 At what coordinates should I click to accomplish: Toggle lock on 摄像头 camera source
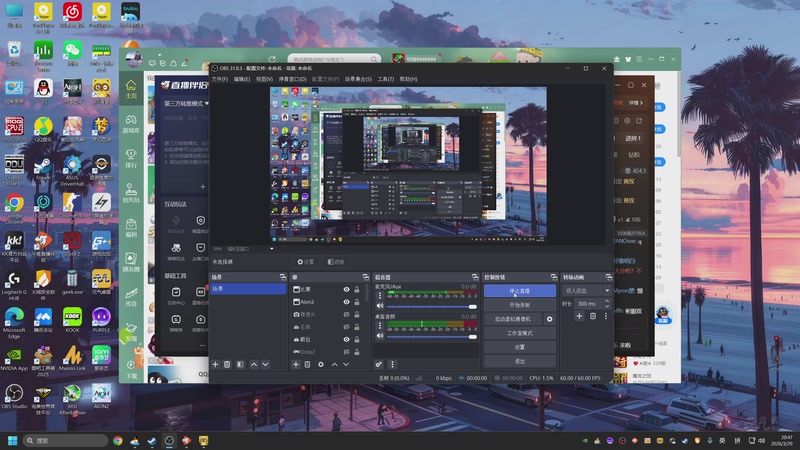pos(357,314)
